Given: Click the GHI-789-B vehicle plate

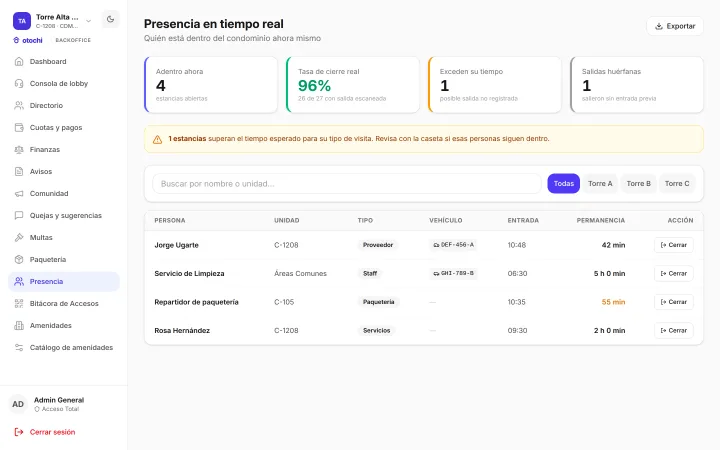Looking at the screenshot, I should tap(453, 274).
